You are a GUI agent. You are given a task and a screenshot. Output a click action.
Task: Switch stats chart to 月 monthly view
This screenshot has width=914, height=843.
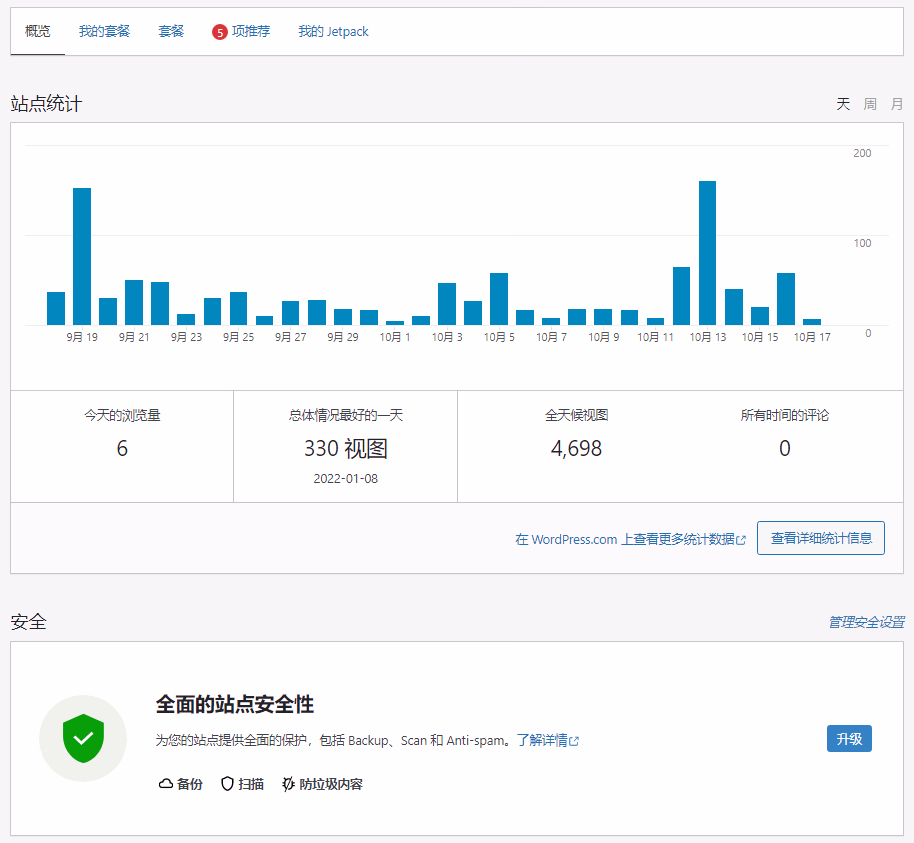(x=897, y=104)
